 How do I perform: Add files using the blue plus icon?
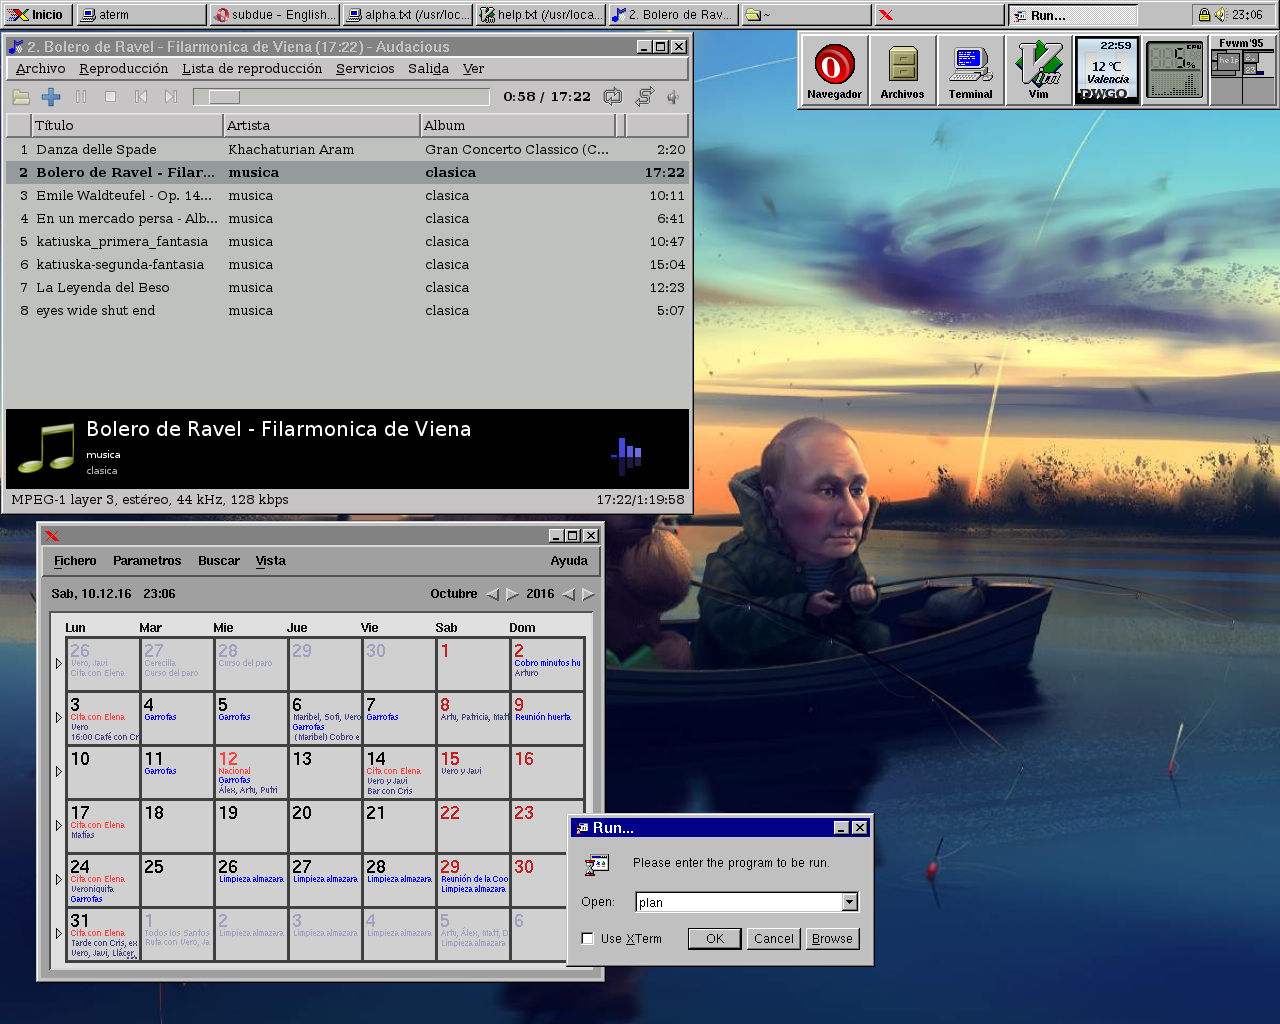tap(51, 97)
